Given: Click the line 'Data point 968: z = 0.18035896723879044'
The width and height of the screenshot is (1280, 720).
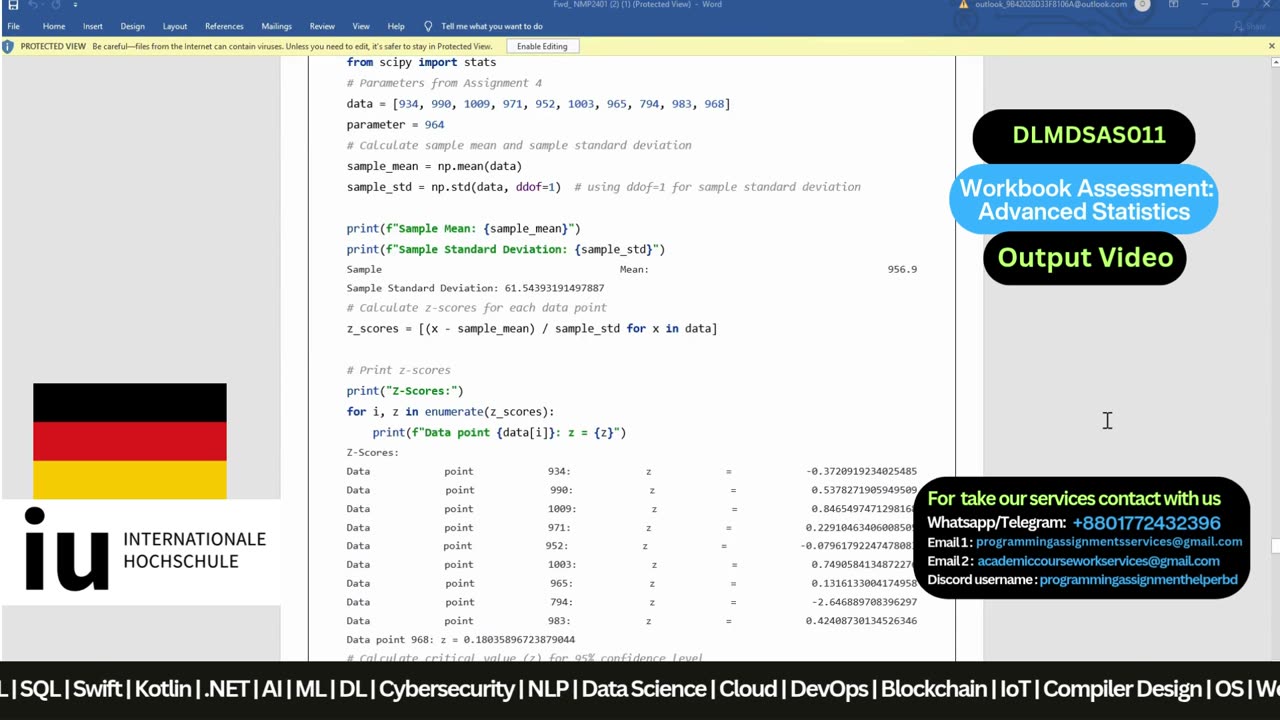Looking at the screenshot, I should coord(460,640).
